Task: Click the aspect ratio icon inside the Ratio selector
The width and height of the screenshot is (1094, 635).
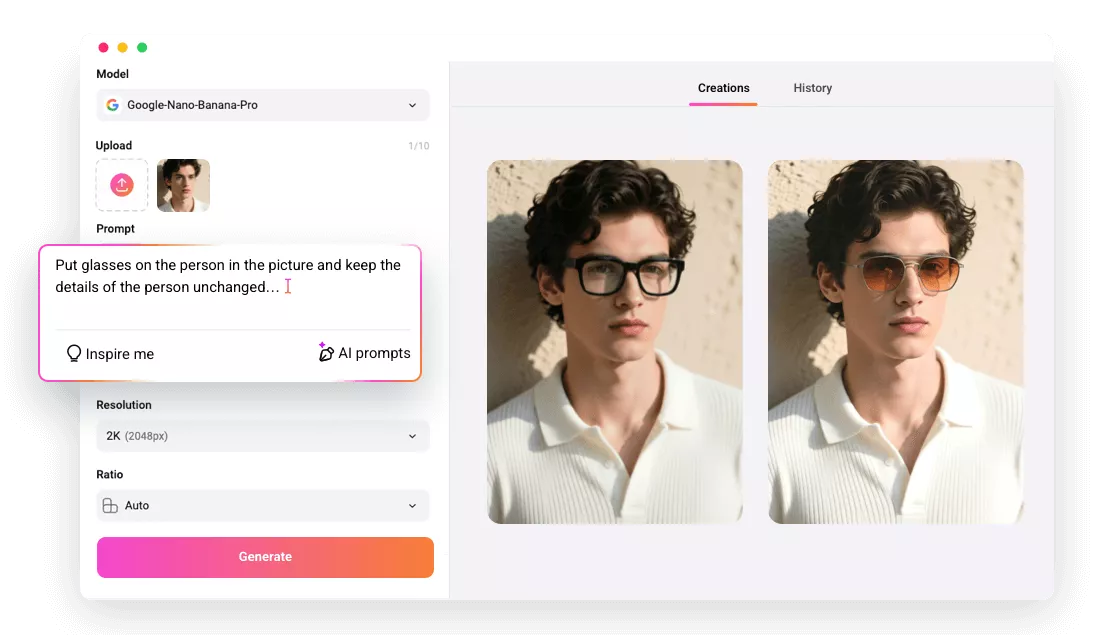Action: [111, 505]
